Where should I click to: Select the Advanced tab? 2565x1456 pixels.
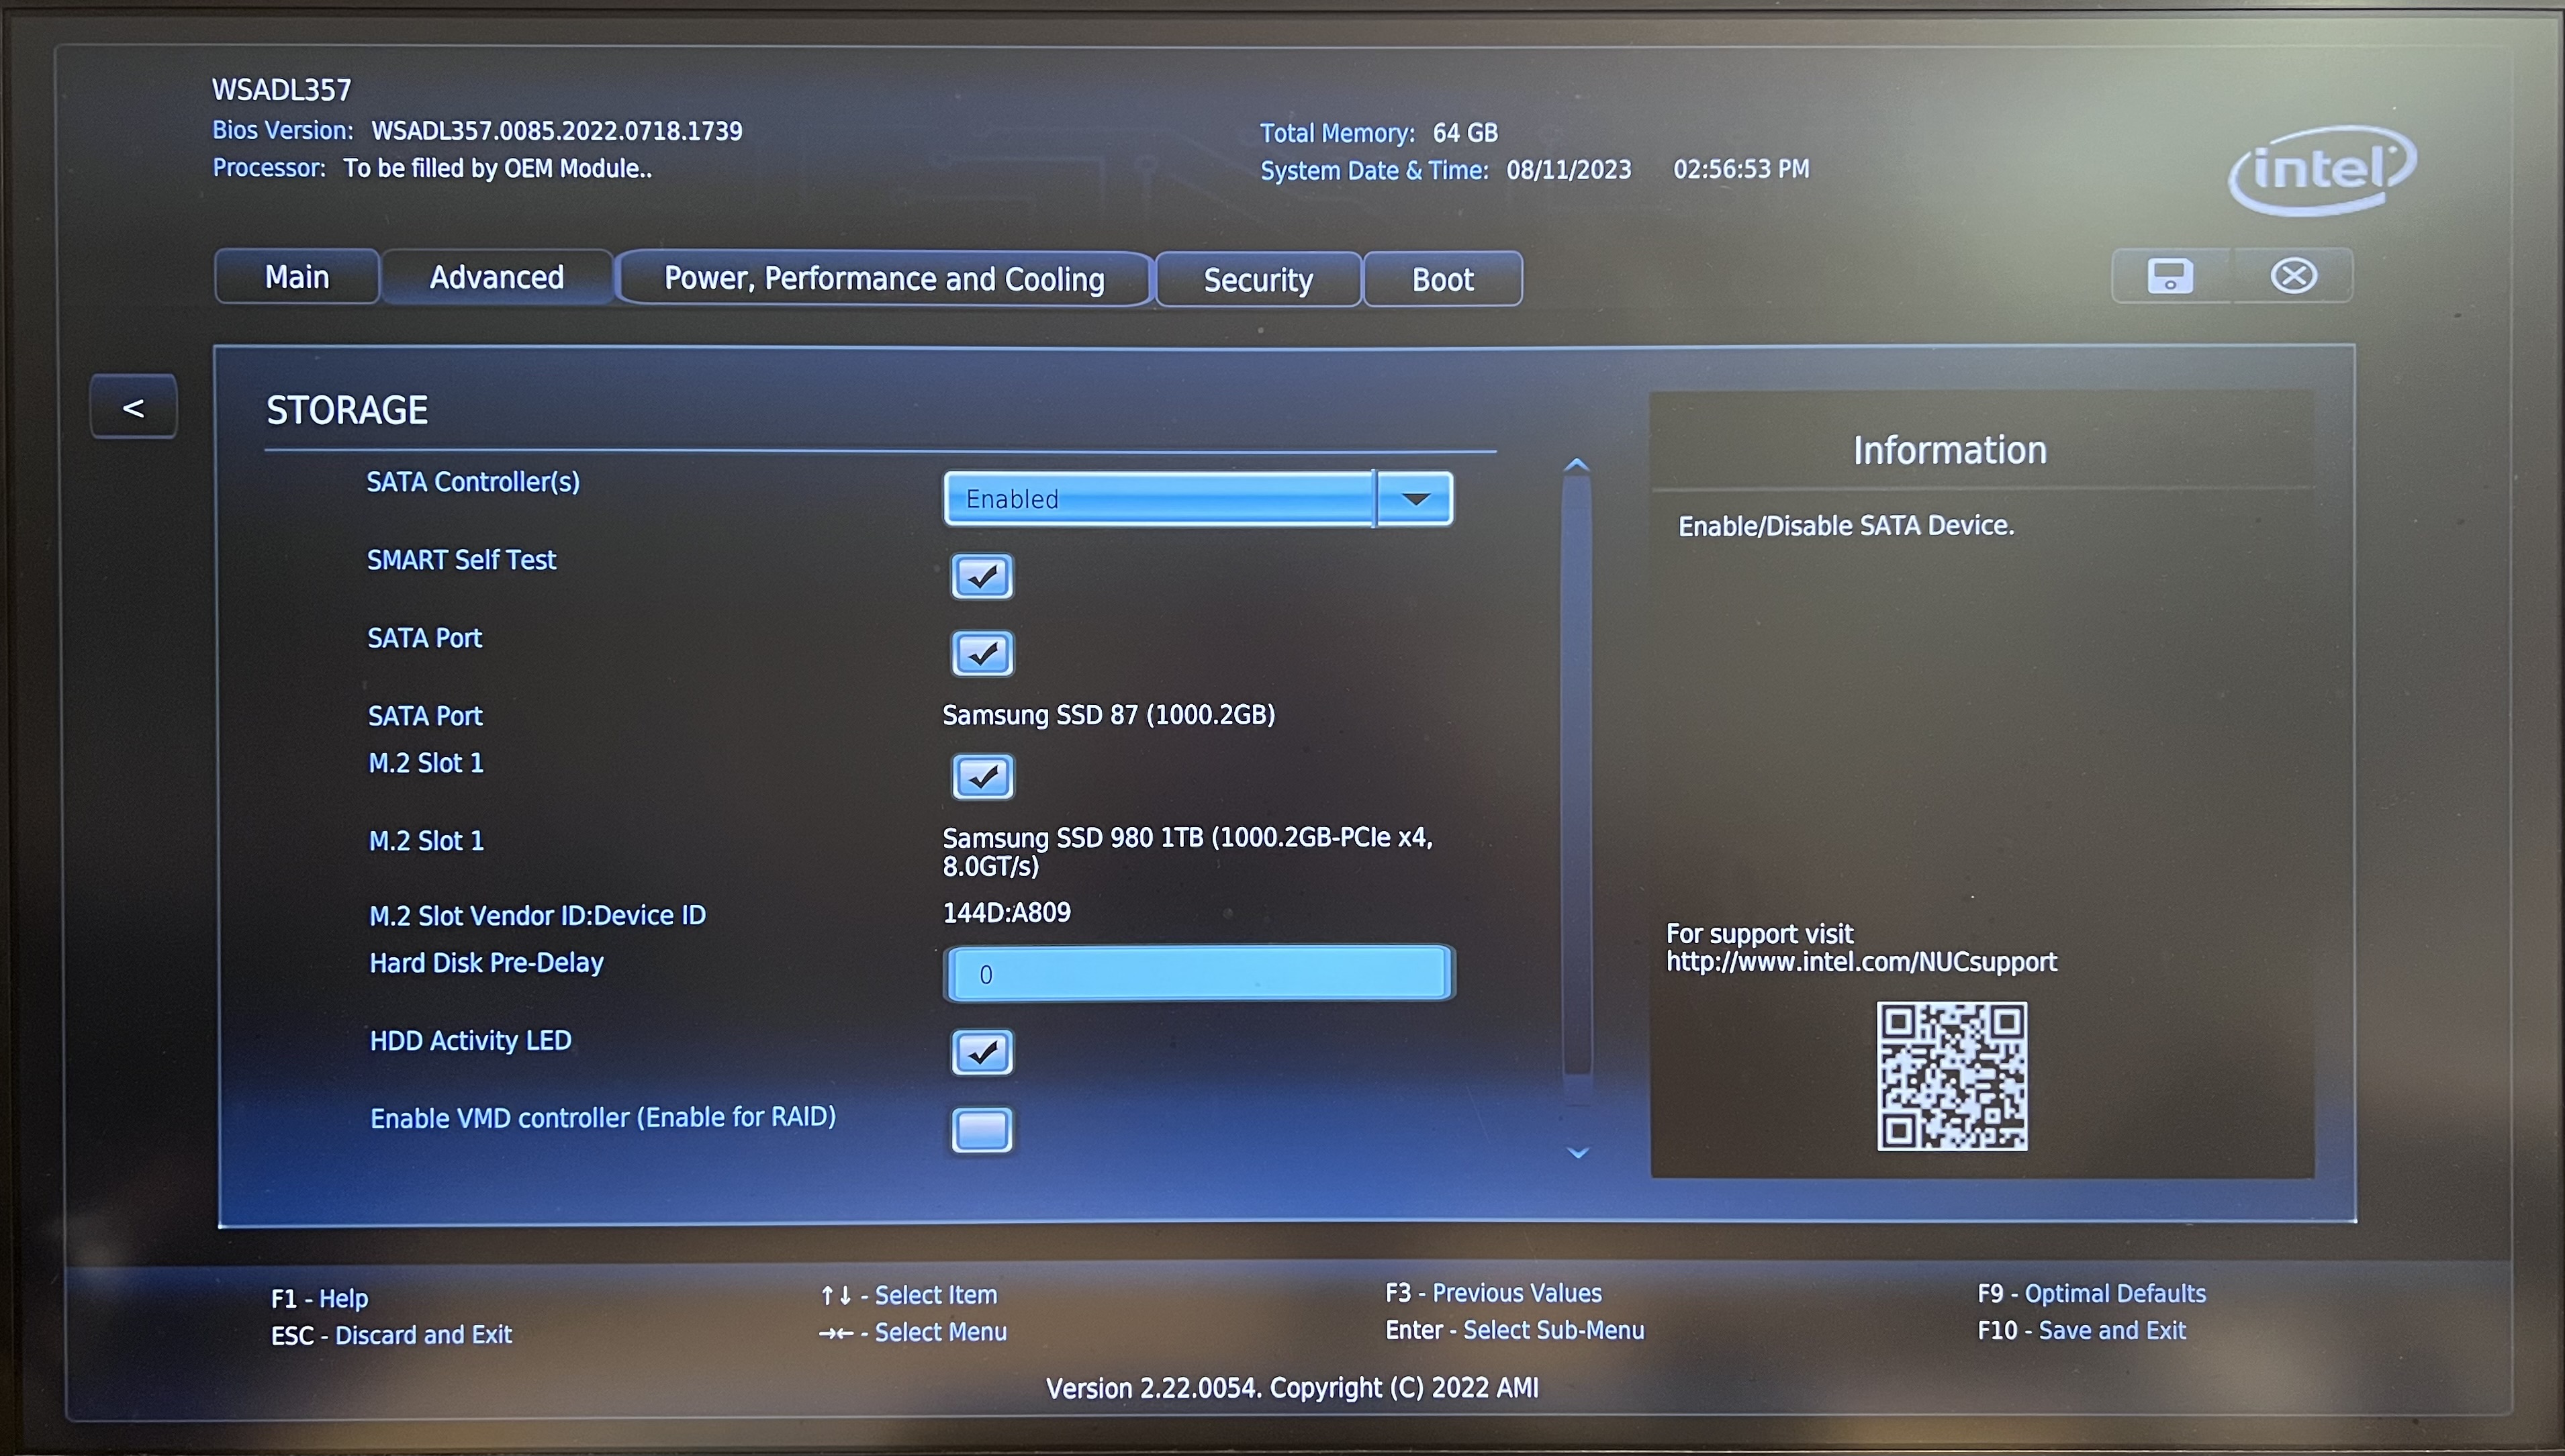[497, 276]
